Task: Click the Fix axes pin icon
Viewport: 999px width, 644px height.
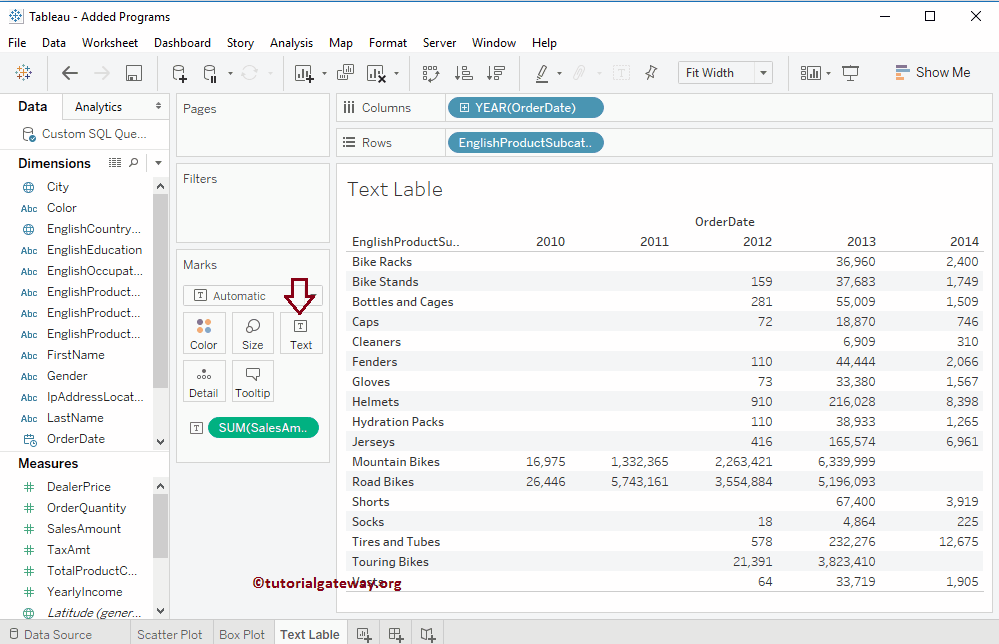Action: tap(650, 73)
